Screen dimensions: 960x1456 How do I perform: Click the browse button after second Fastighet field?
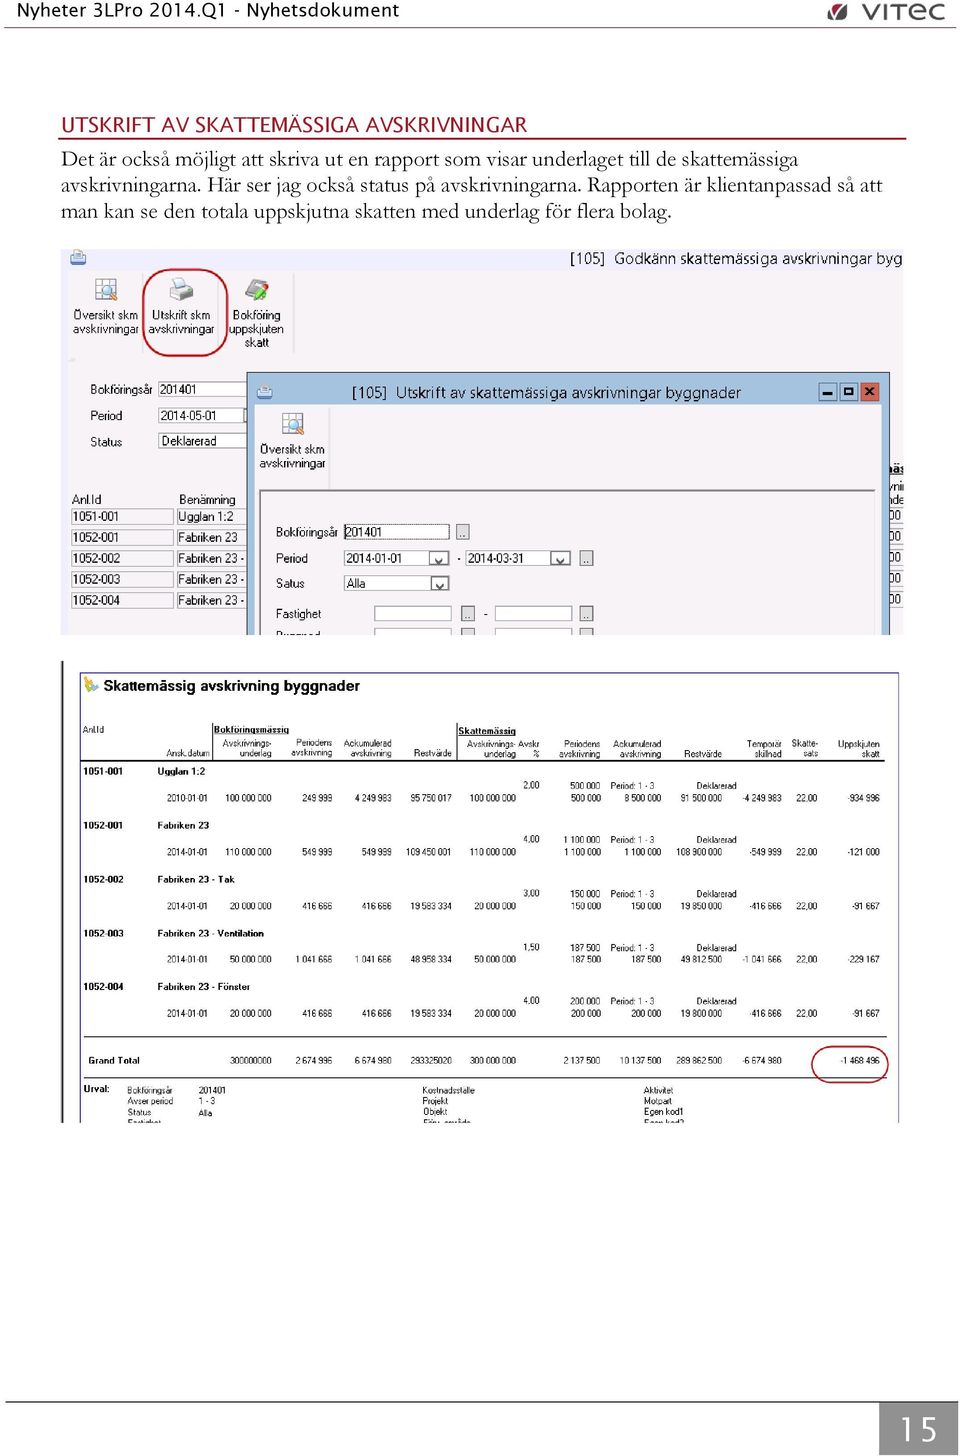pyautogui.click(x=586, y=614)
